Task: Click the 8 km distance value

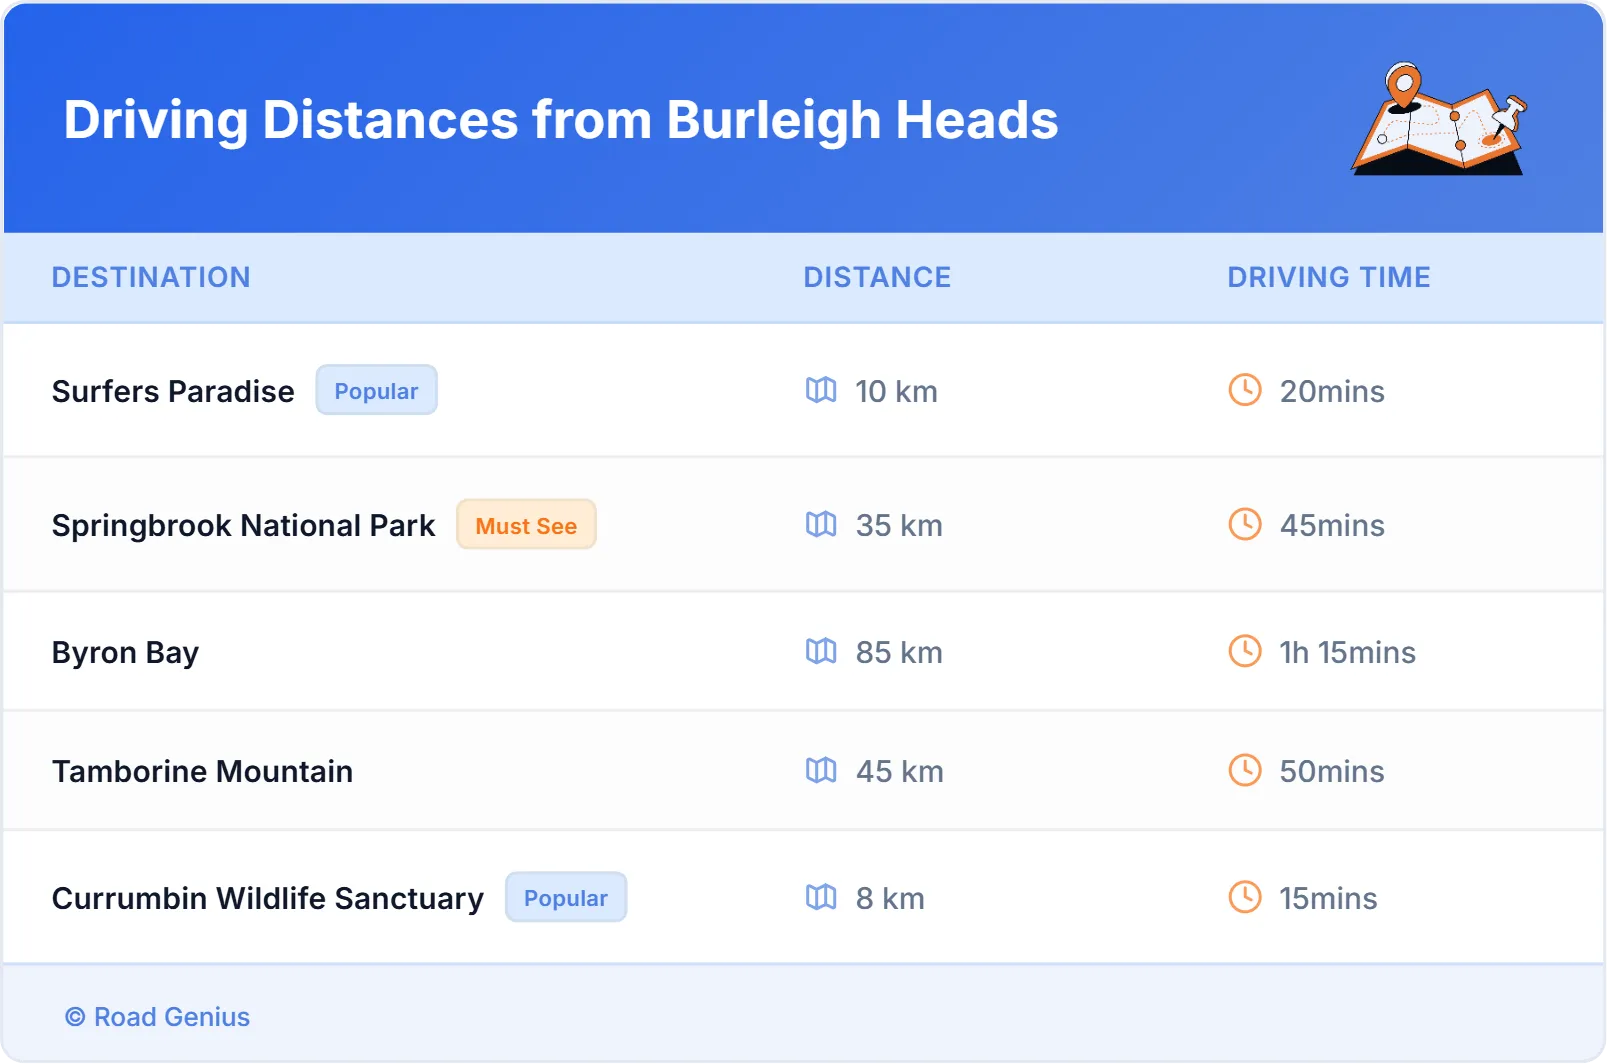Action: [890, 898]
